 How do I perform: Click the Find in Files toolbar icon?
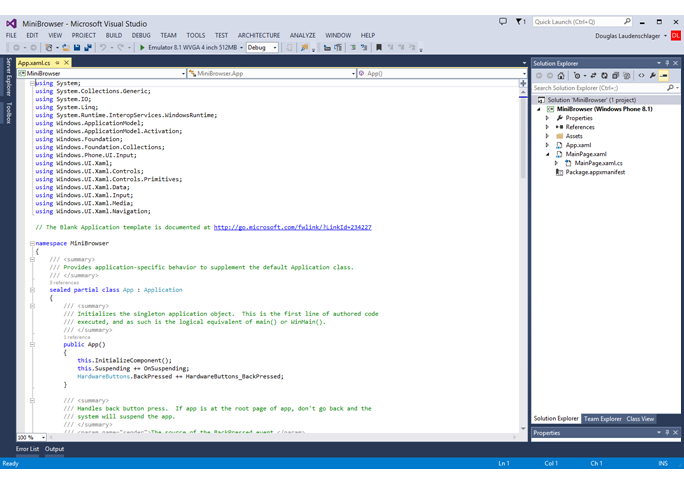coord(304,48)
